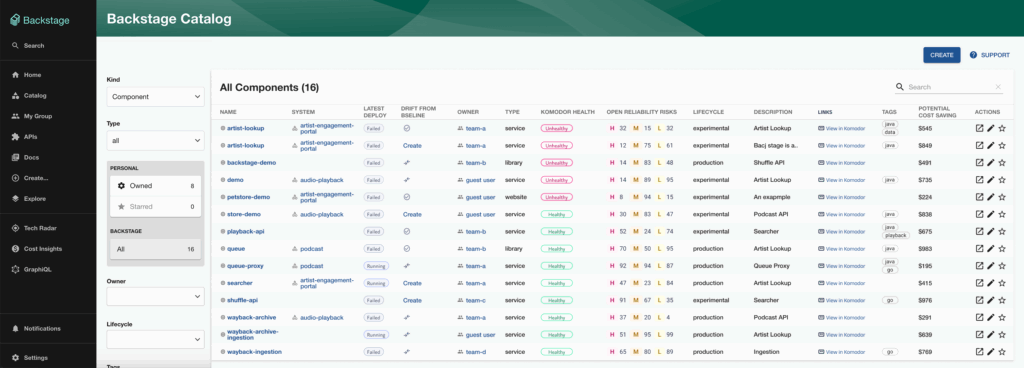Open the Docs sidebar icon
The image size is (1024, 368).
[15, 157]
